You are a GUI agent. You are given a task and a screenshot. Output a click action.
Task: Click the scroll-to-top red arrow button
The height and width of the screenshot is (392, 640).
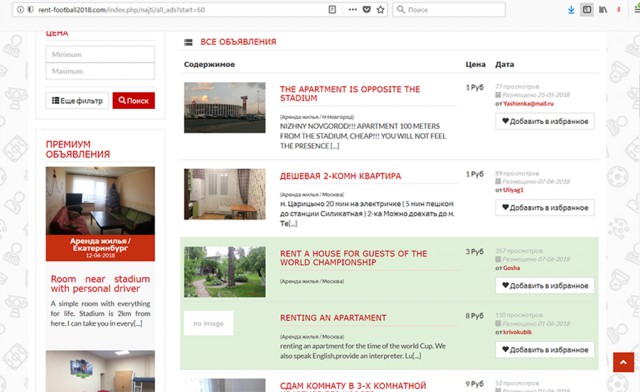click(623, 362)
